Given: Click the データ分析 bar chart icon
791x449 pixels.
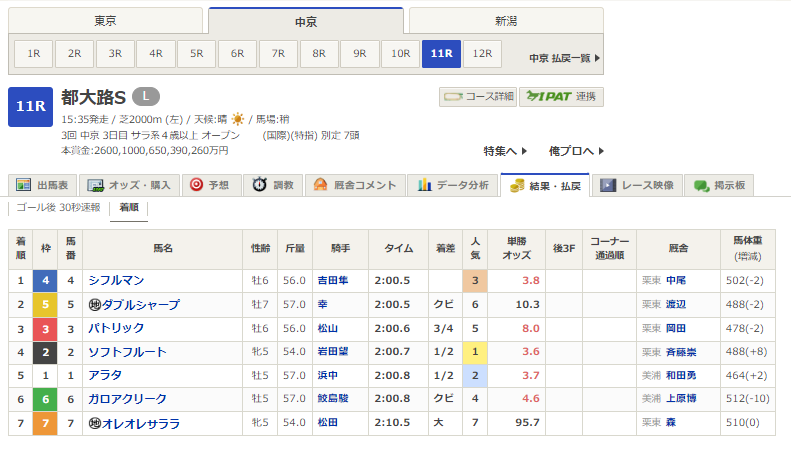Looking at the screenshot, I should 425,185.
